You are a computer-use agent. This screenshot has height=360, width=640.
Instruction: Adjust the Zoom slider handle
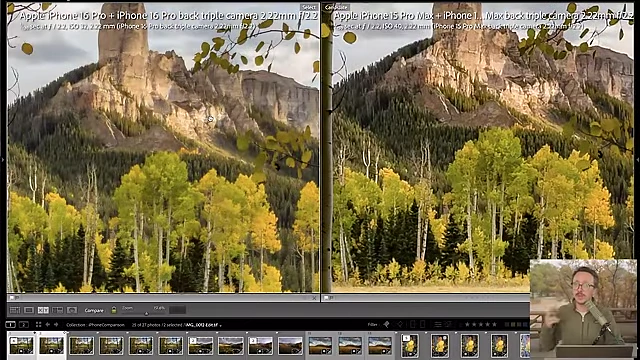click(146, 313)
